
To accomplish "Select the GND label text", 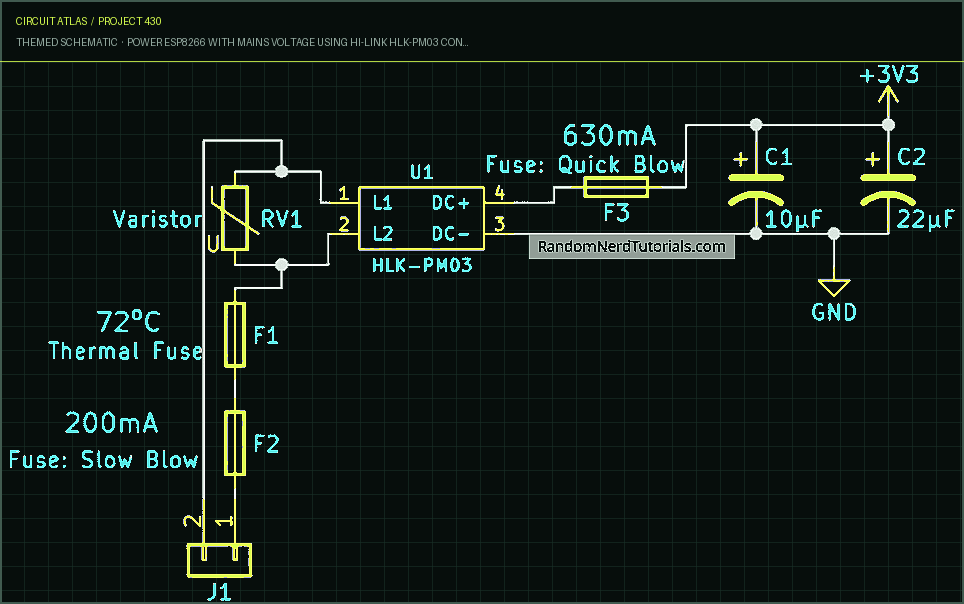I will pyautogui.click(x=834, y=312).
